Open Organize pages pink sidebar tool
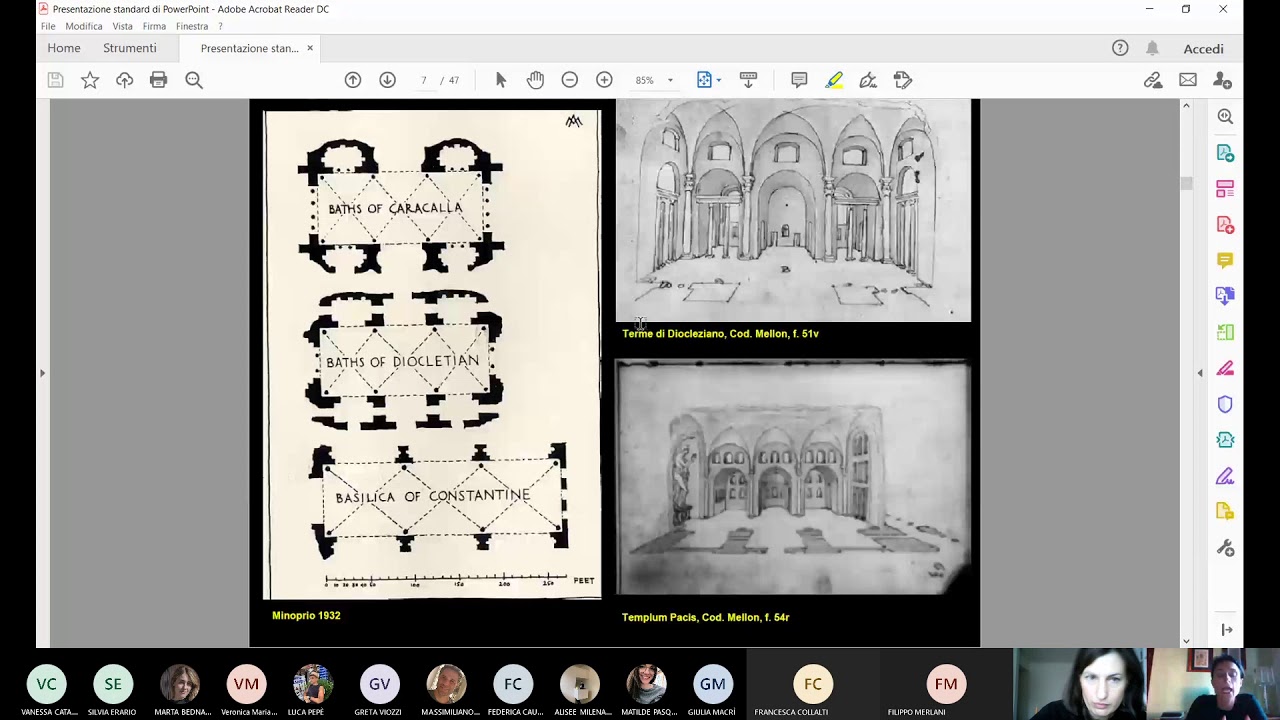 click(x=1225, y=188)
